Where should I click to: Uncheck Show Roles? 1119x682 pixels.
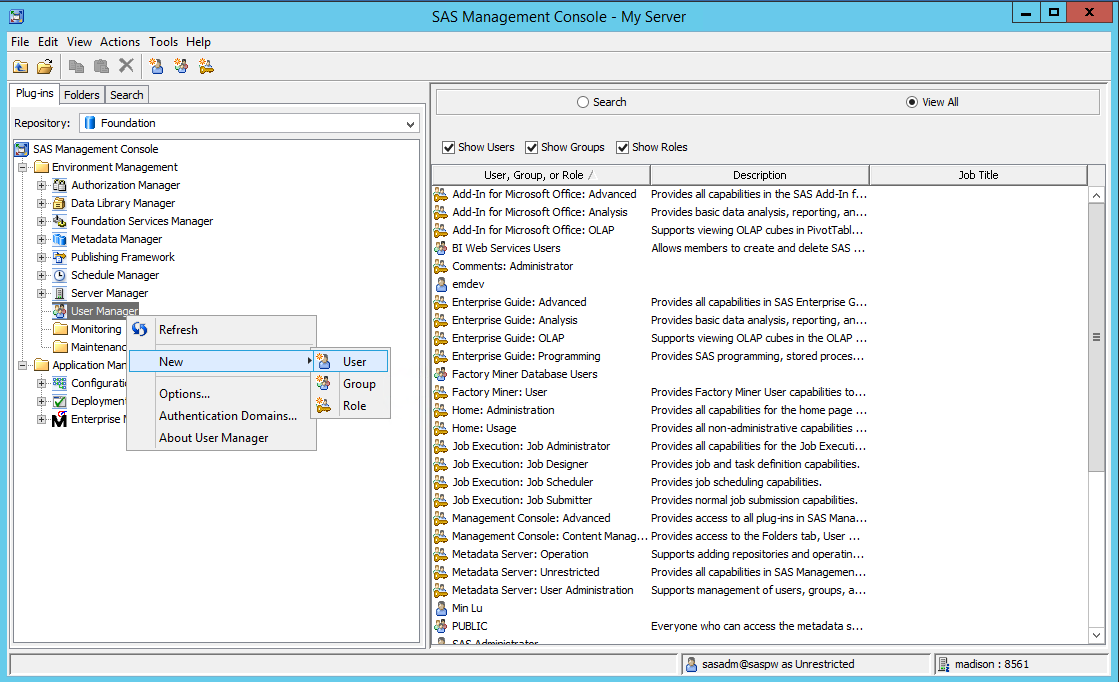coord(624,147)
